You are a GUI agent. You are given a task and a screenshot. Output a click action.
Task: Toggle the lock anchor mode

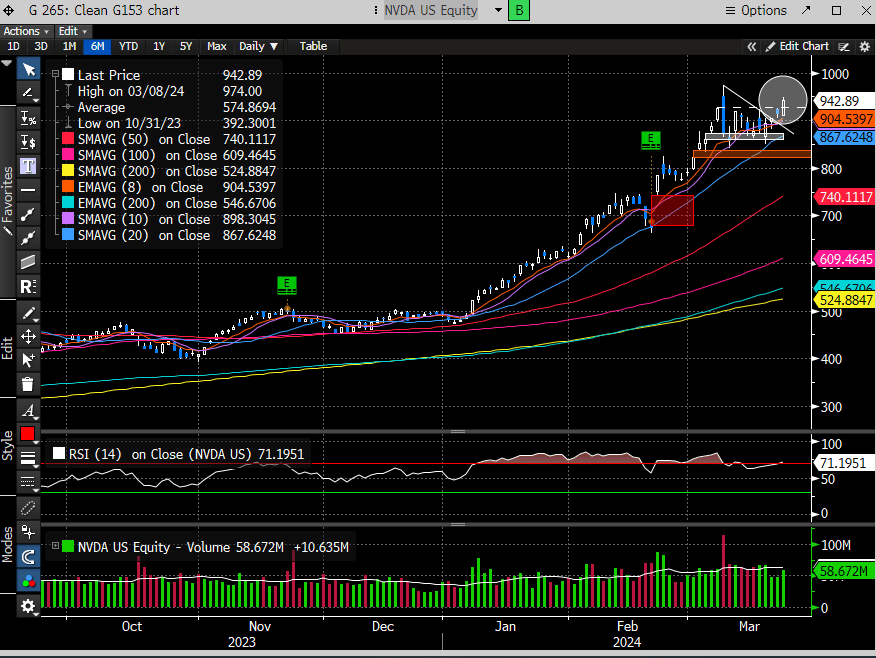pos(28,531)
